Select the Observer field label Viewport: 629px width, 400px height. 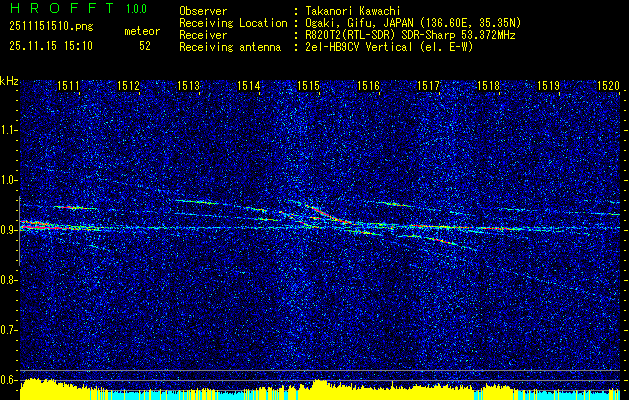(203, 11)
